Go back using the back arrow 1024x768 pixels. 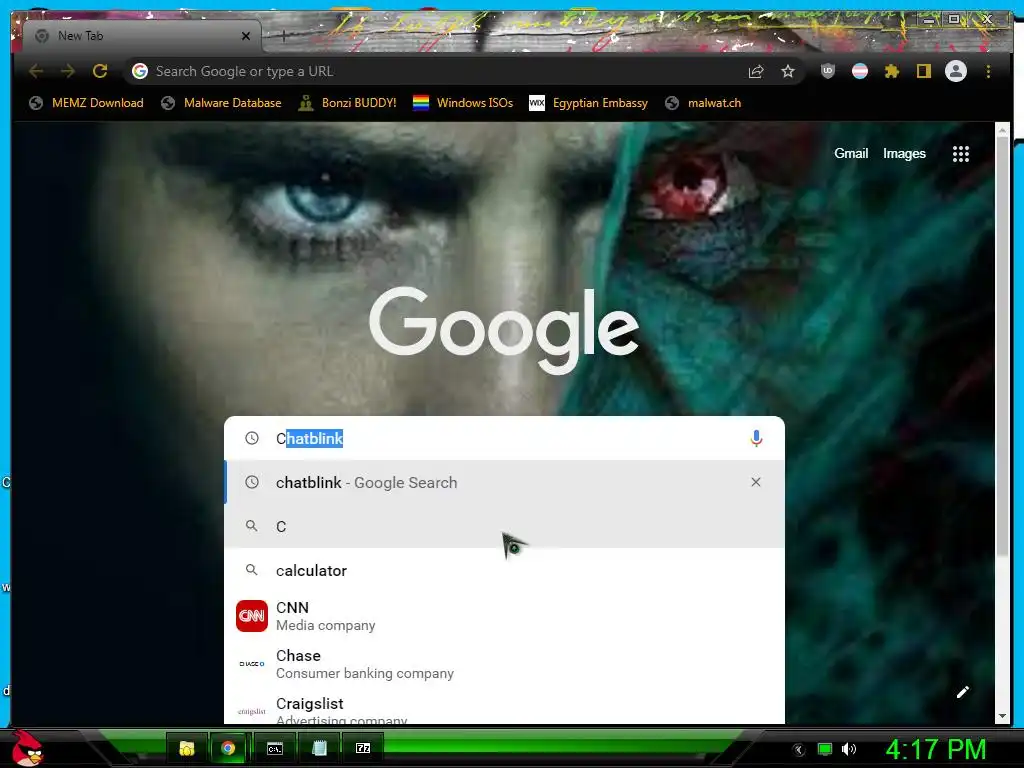36,71
